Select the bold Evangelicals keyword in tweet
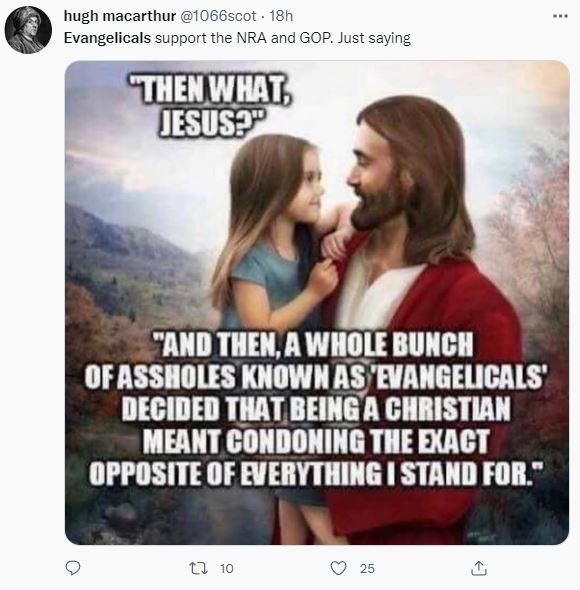 [107, 38]
